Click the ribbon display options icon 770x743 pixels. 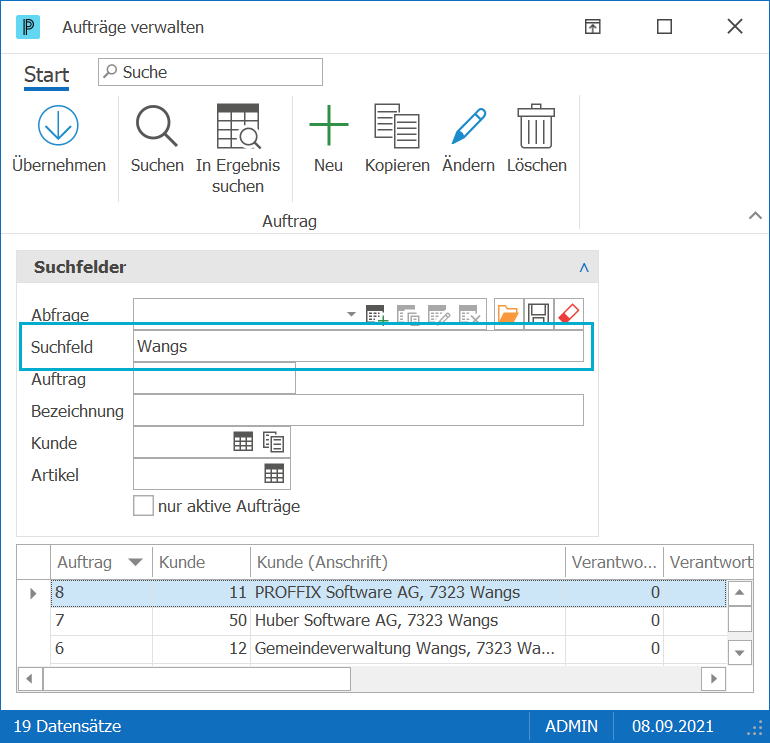(593, 27)
